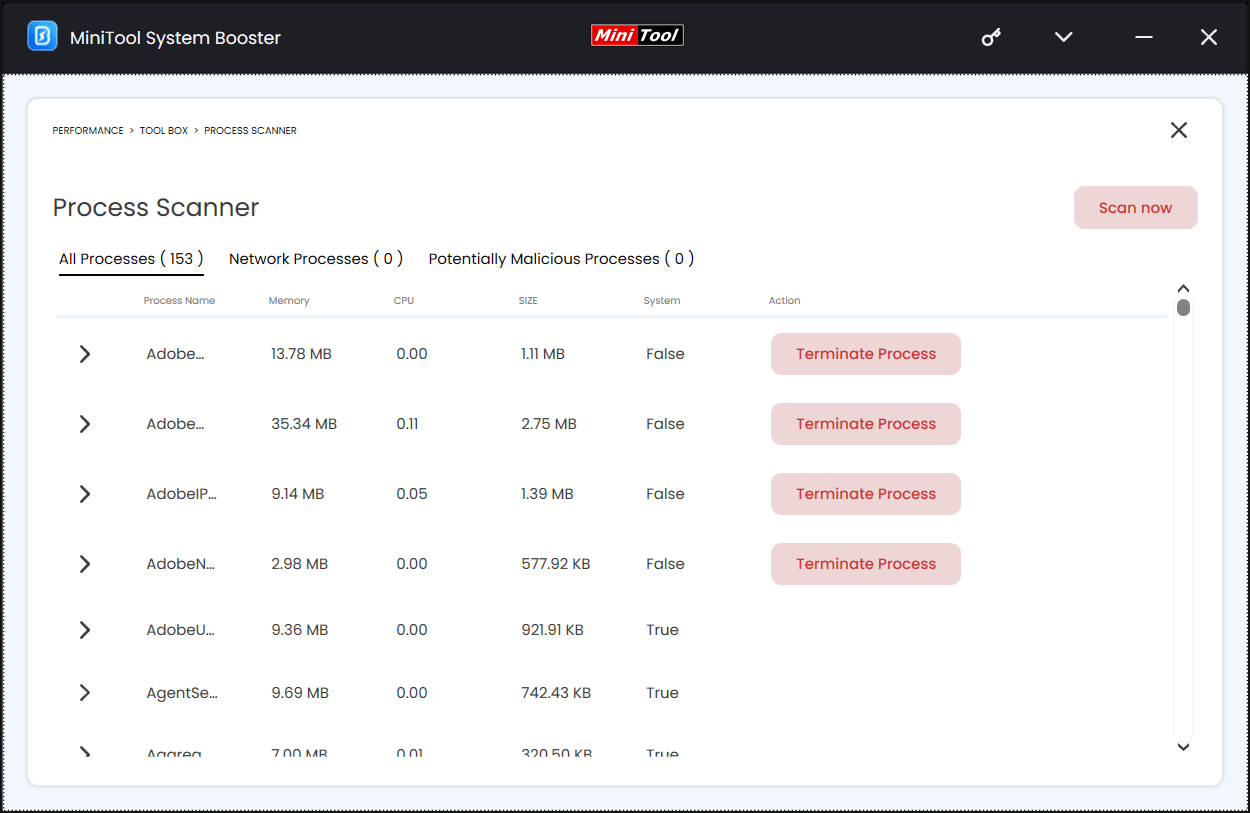
Task: Select the 2.98 MB memory value
Action: tap(299, 564)
